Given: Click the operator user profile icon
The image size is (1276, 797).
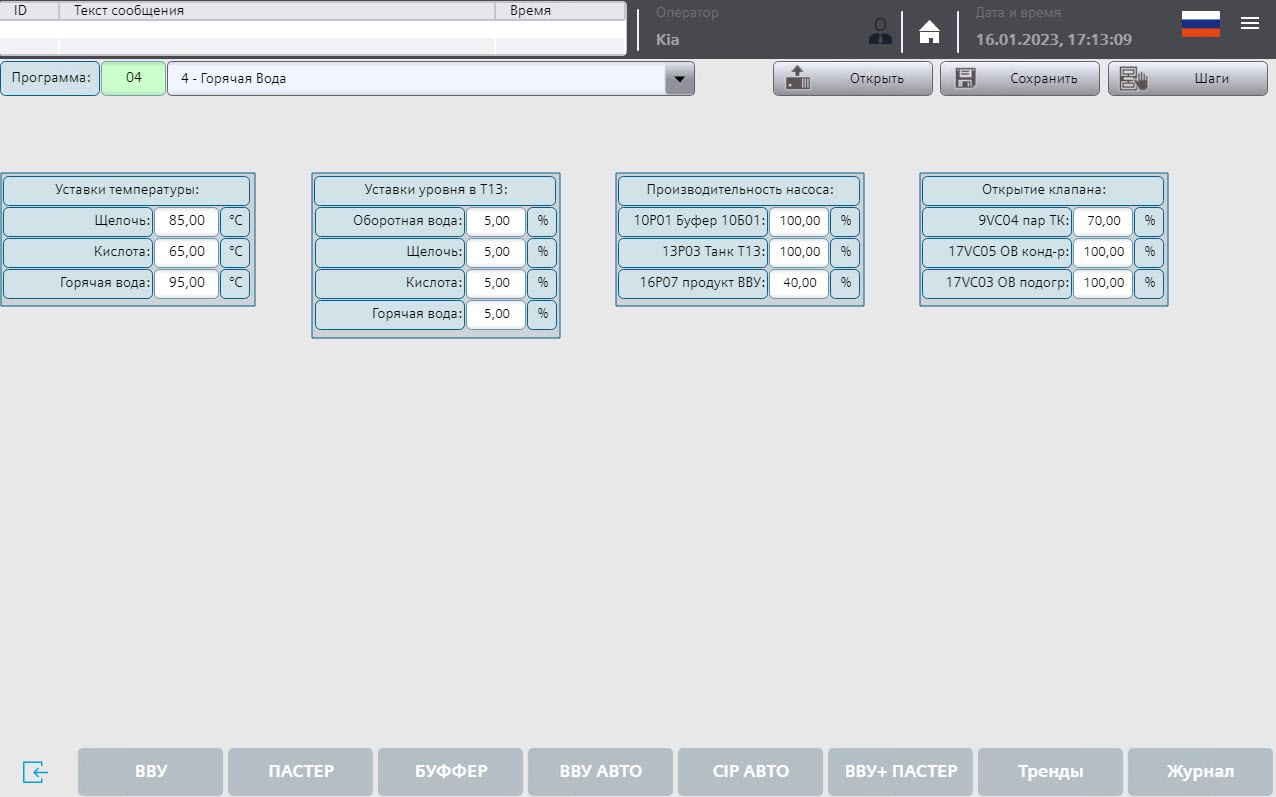Looking at the screenshot, I should point(880,31).
